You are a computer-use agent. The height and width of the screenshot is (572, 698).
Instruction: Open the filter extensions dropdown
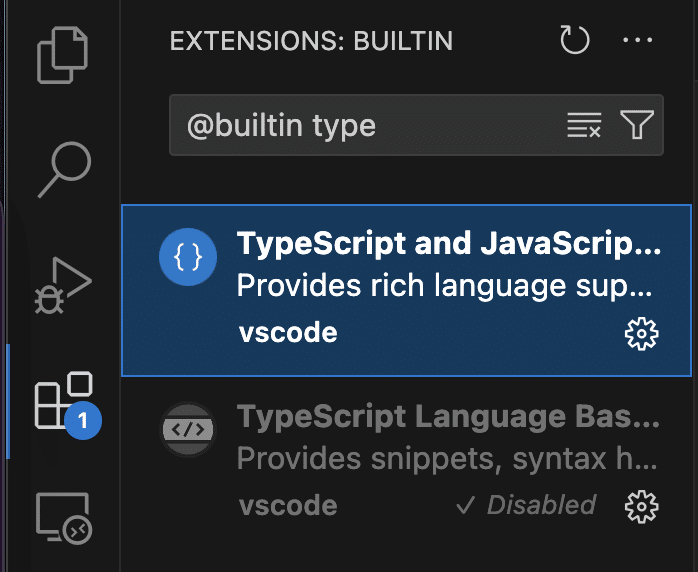click(637, 125)
